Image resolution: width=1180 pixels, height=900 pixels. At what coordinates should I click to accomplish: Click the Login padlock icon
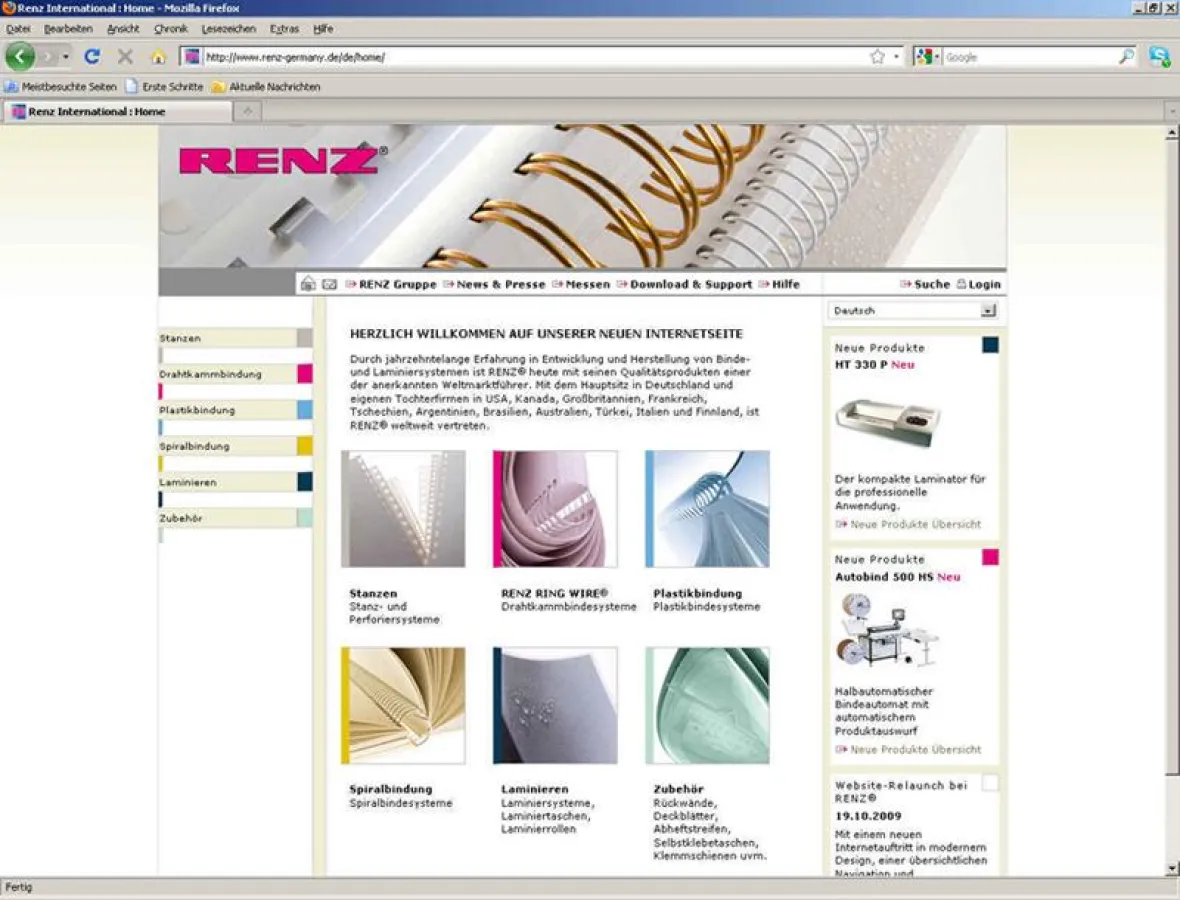point(961,284)
